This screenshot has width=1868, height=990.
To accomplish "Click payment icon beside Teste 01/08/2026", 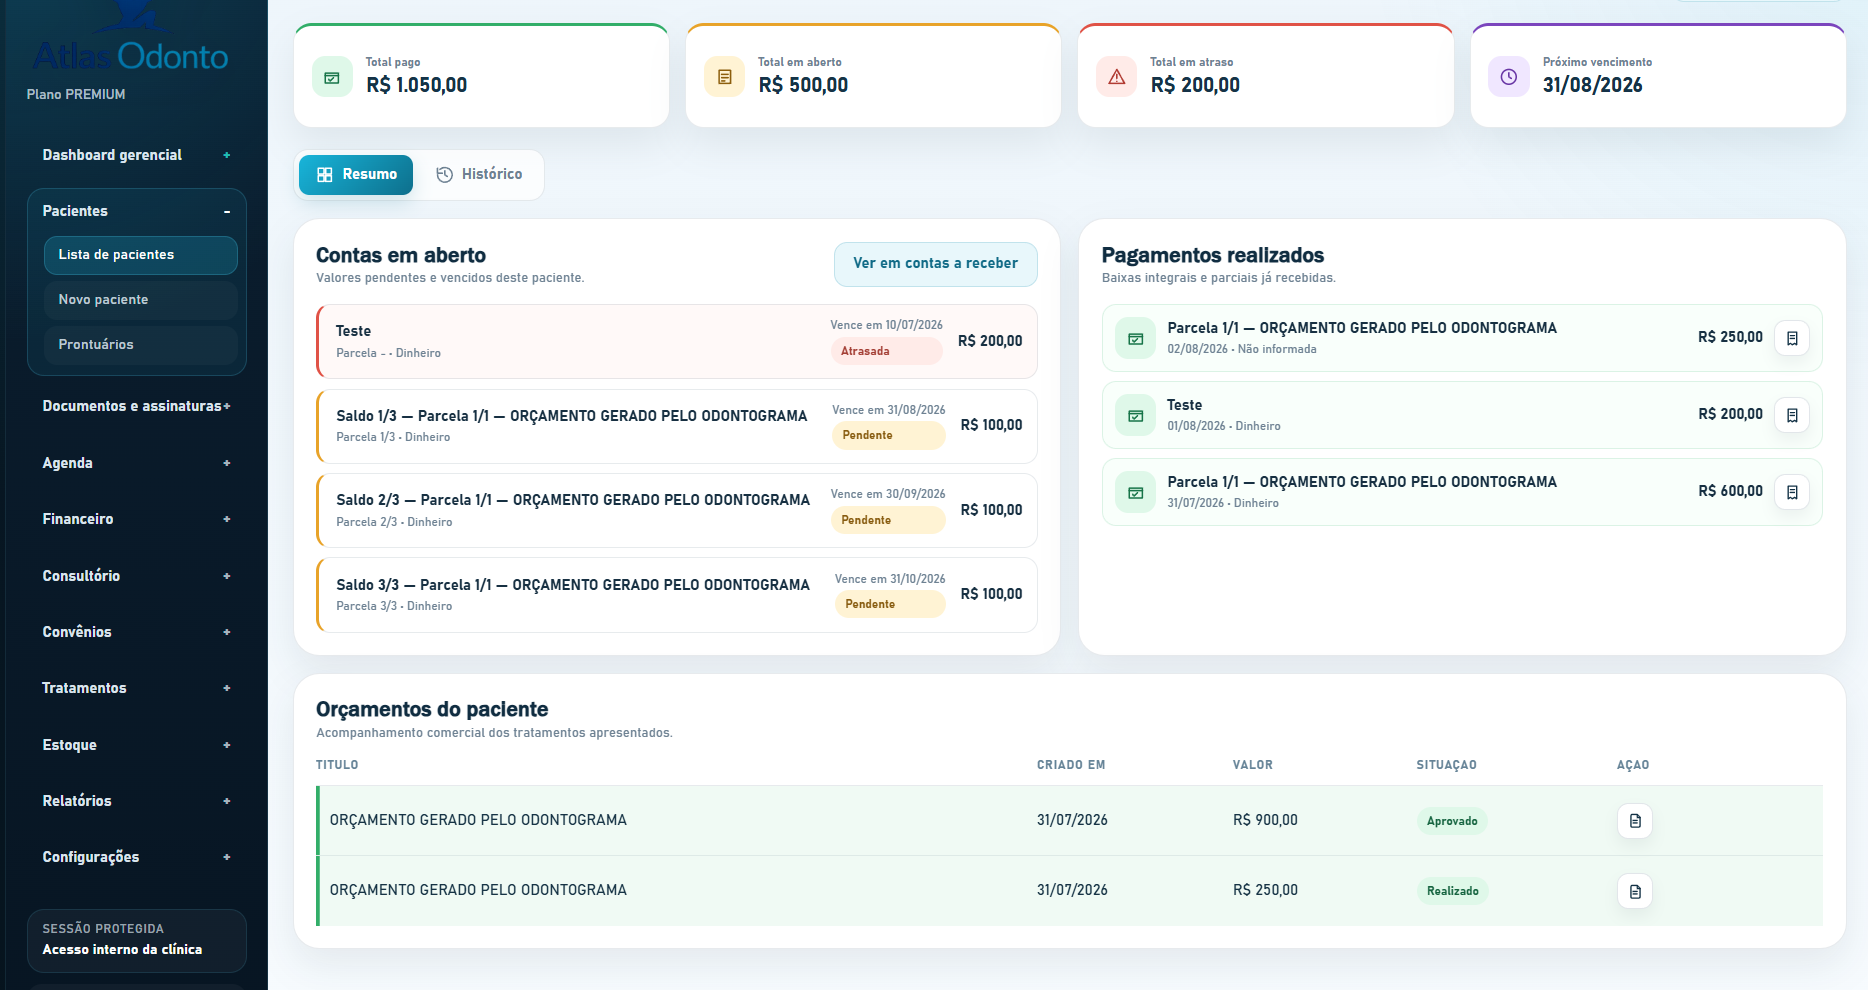I will coord(1135,415).
